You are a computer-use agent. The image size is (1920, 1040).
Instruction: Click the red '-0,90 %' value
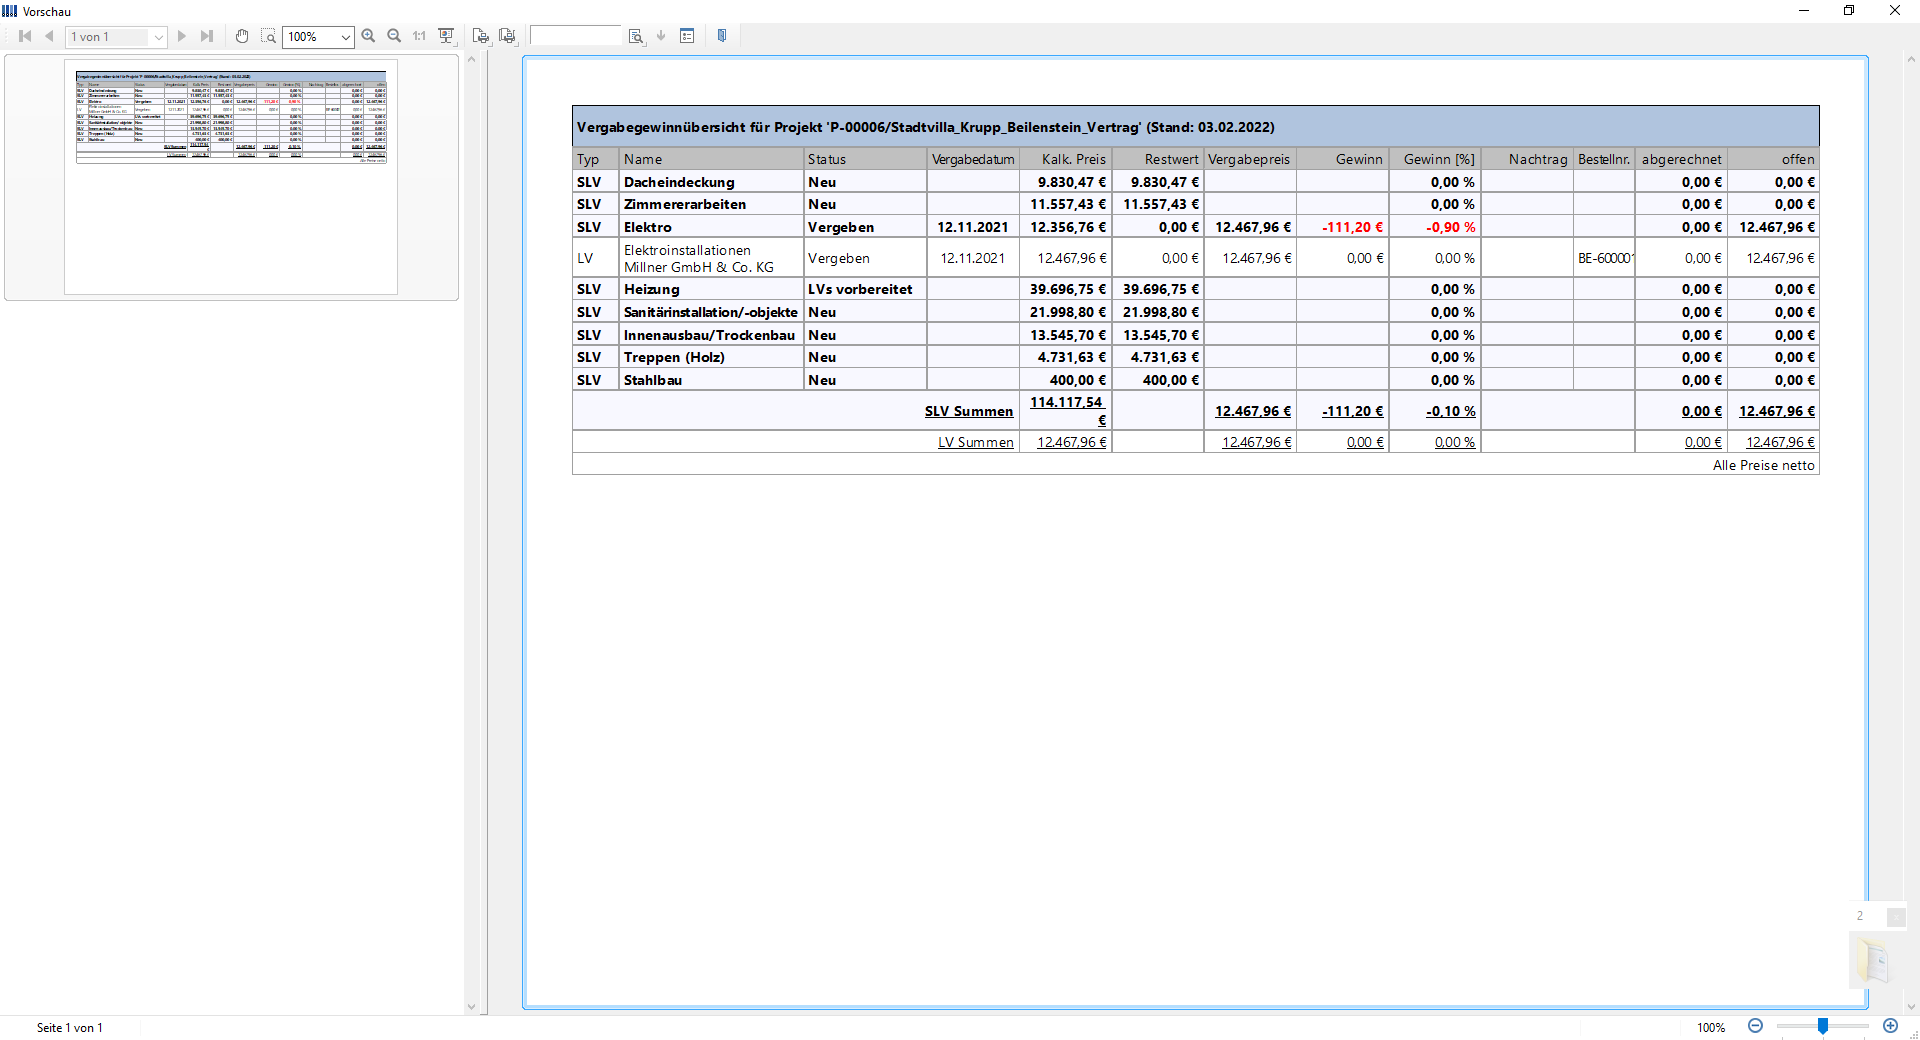pos(1450,227)
